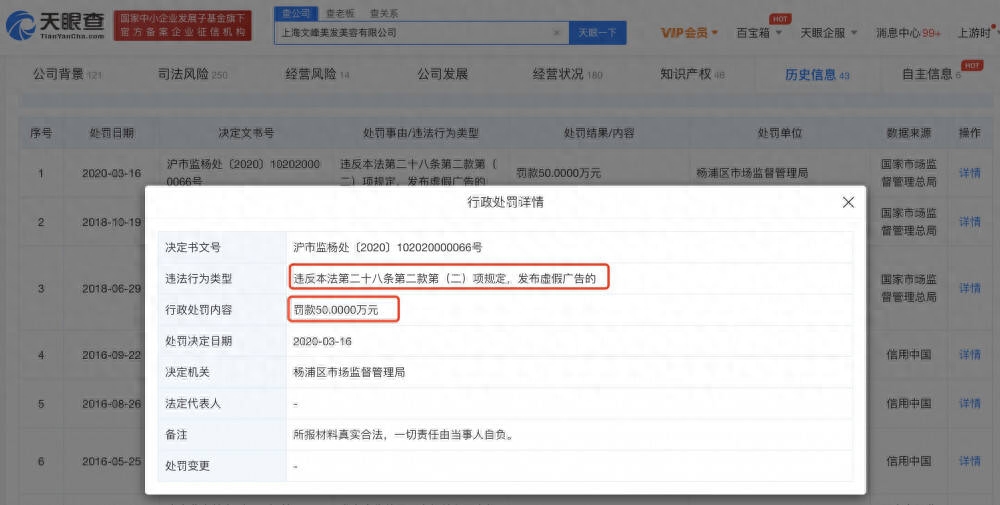This screenshot has width=1000, height=505.
Task: Select the 查关系 search tab
Action: [384, 13]
